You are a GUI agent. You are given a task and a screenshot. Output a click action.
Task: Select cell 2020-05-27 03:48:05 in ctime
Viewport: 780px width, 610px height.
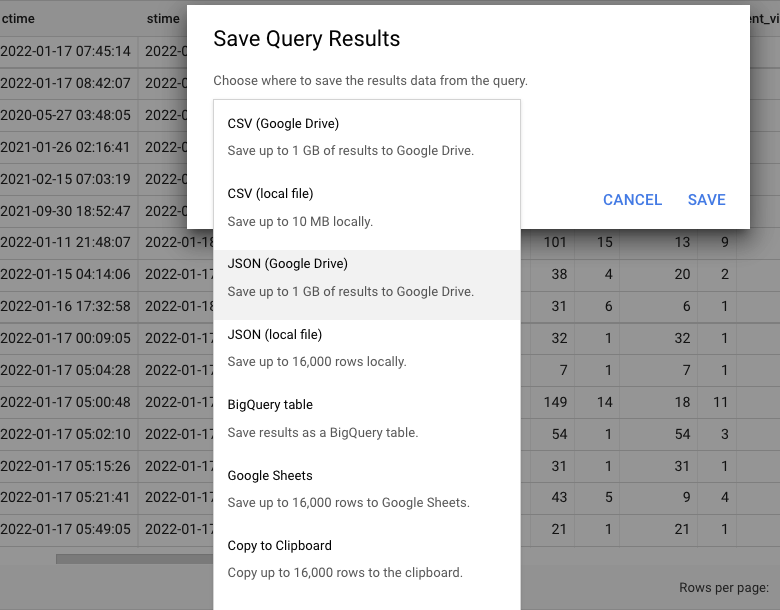[66, 115]
